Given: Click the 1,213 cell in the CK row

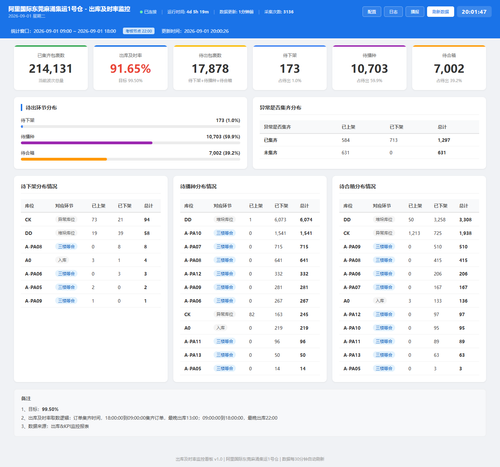Looking at the screenshot, I should pos(414,233).
